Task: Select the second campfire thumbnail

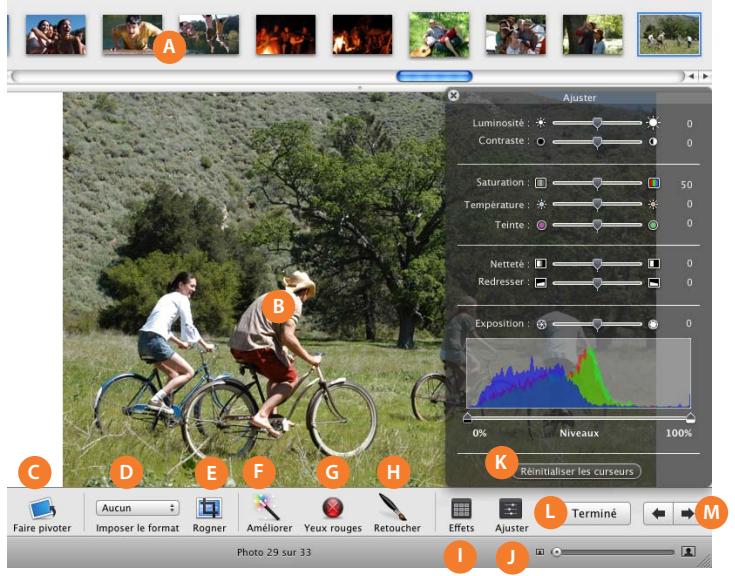Action: [362, 34]
